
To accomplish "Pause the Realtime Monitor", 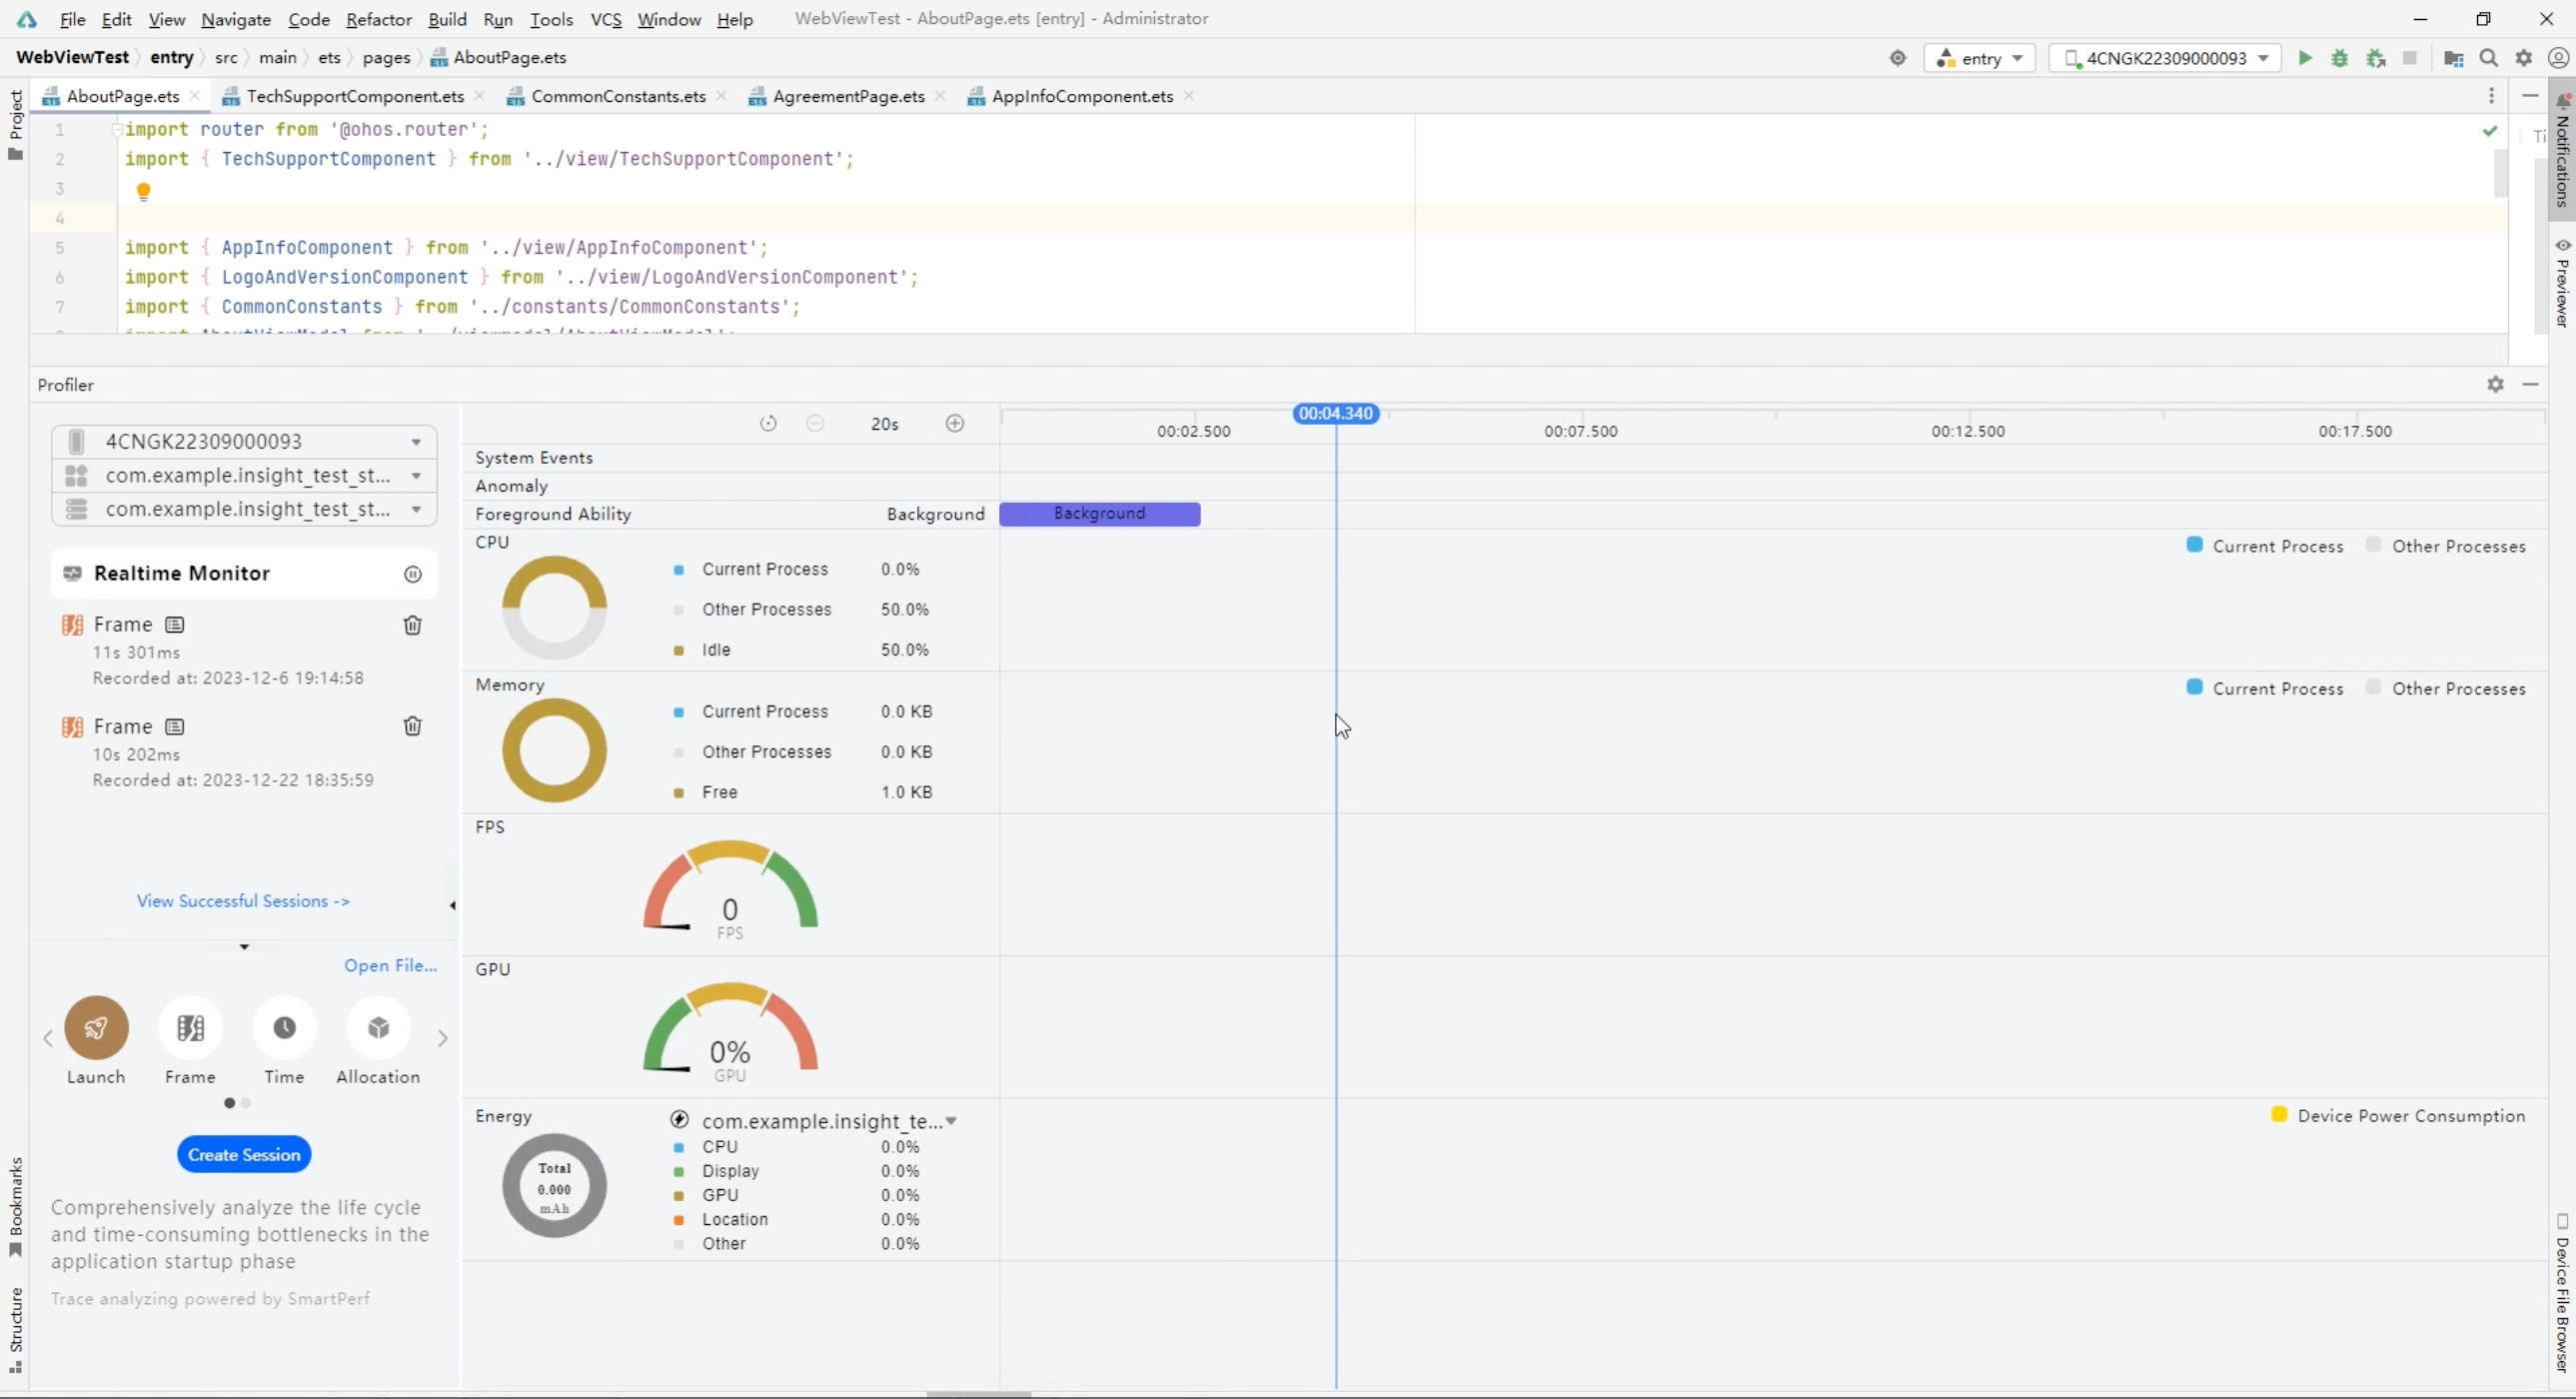I will tap(412, 574).
